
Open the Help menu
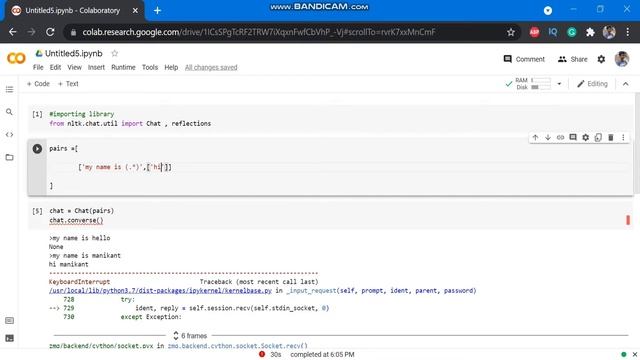click(171, 67)
